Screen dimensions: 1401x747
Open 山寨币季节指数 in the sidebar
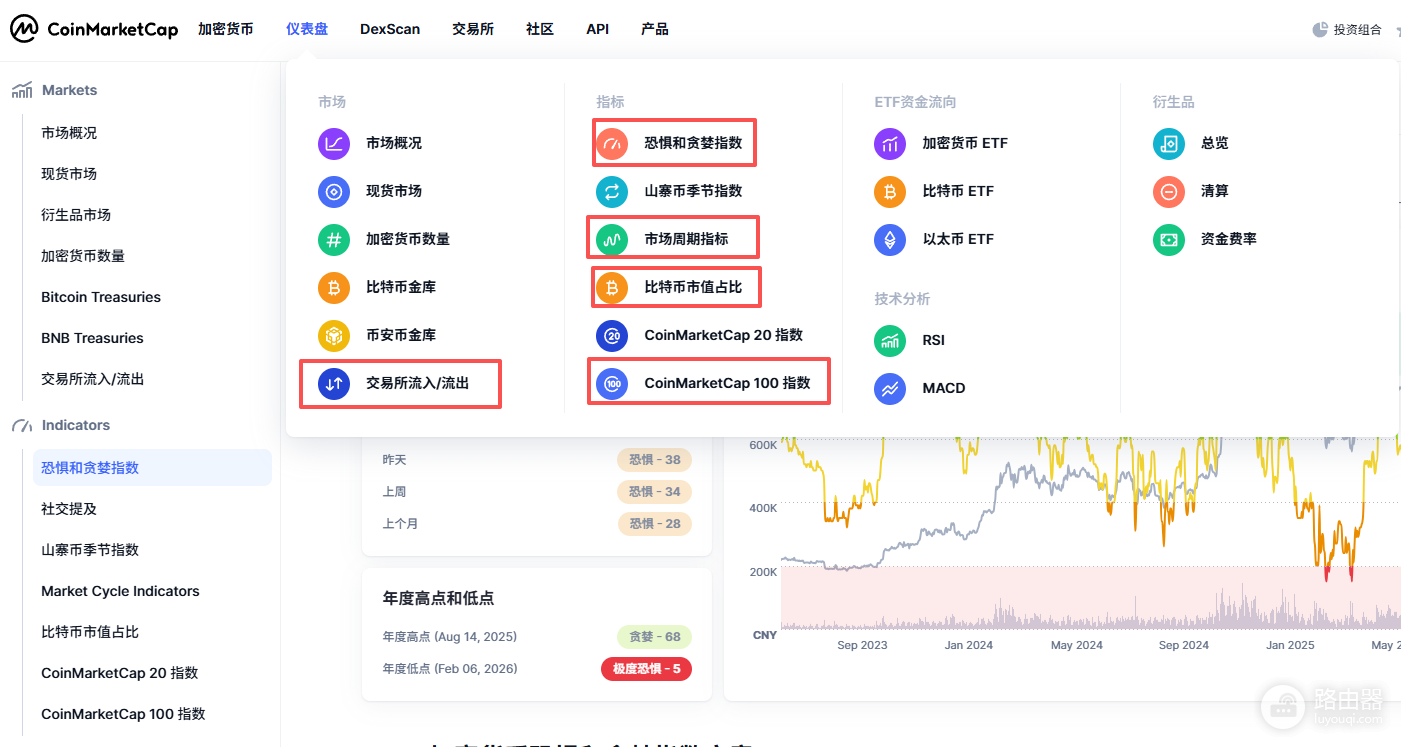[90, 550]
